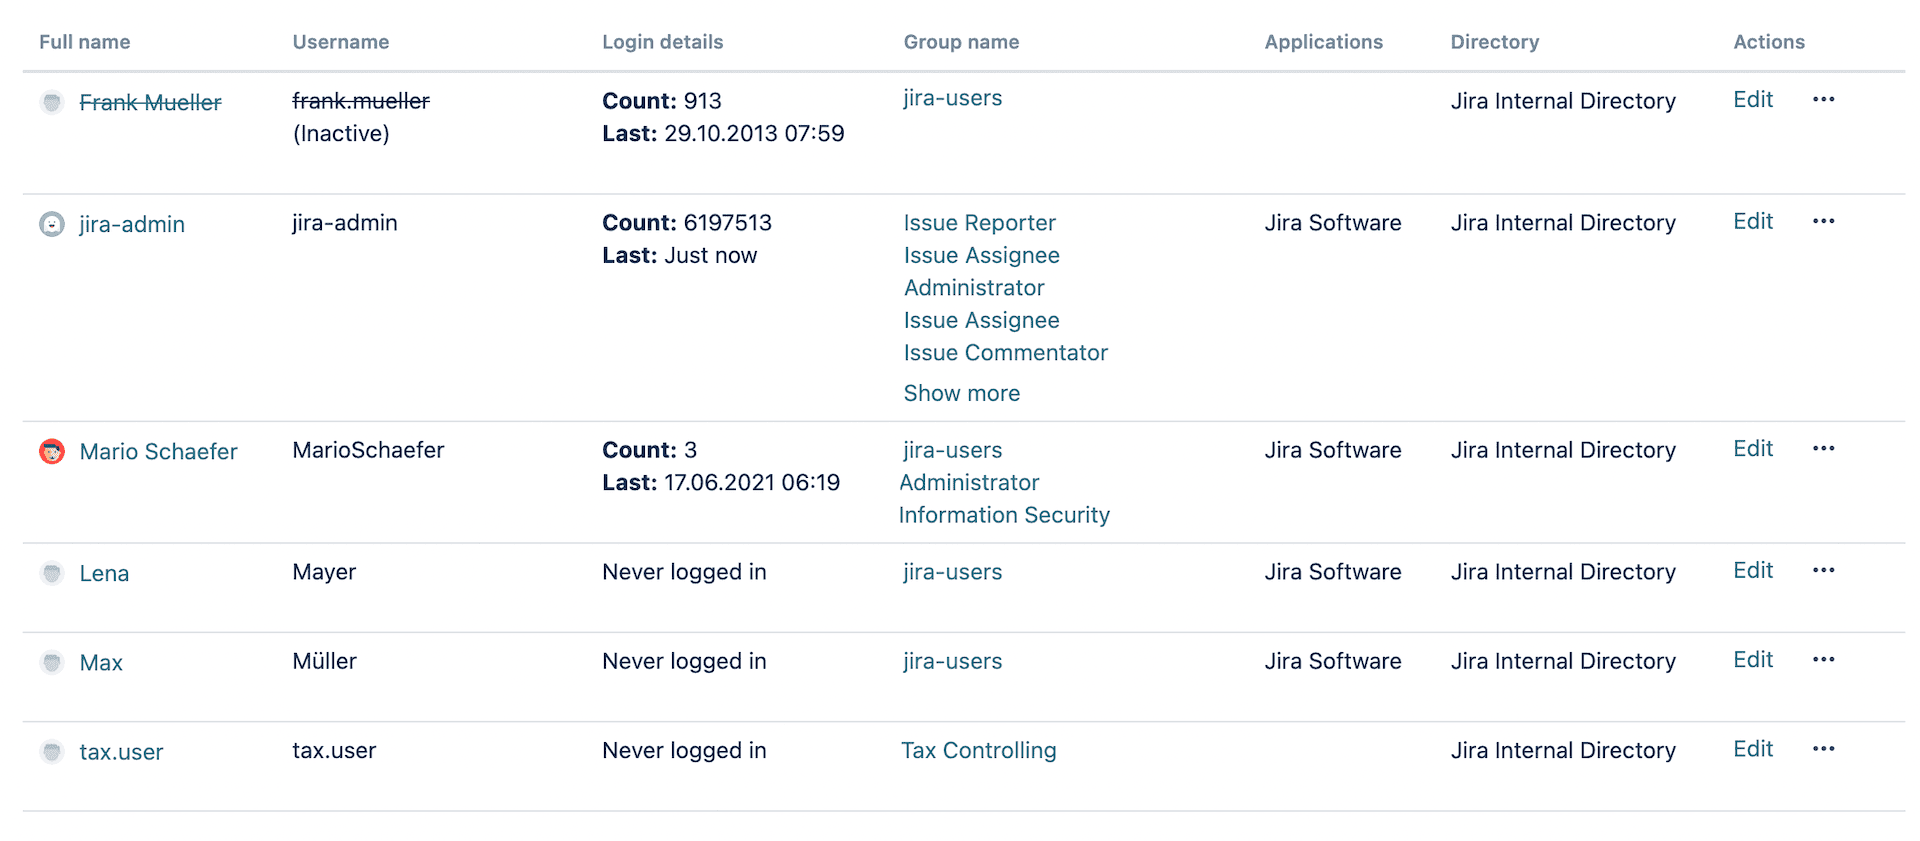Click Mario Schaefer's red avatar icon
Screen dimensions: 1920x841
coord(52,451)
